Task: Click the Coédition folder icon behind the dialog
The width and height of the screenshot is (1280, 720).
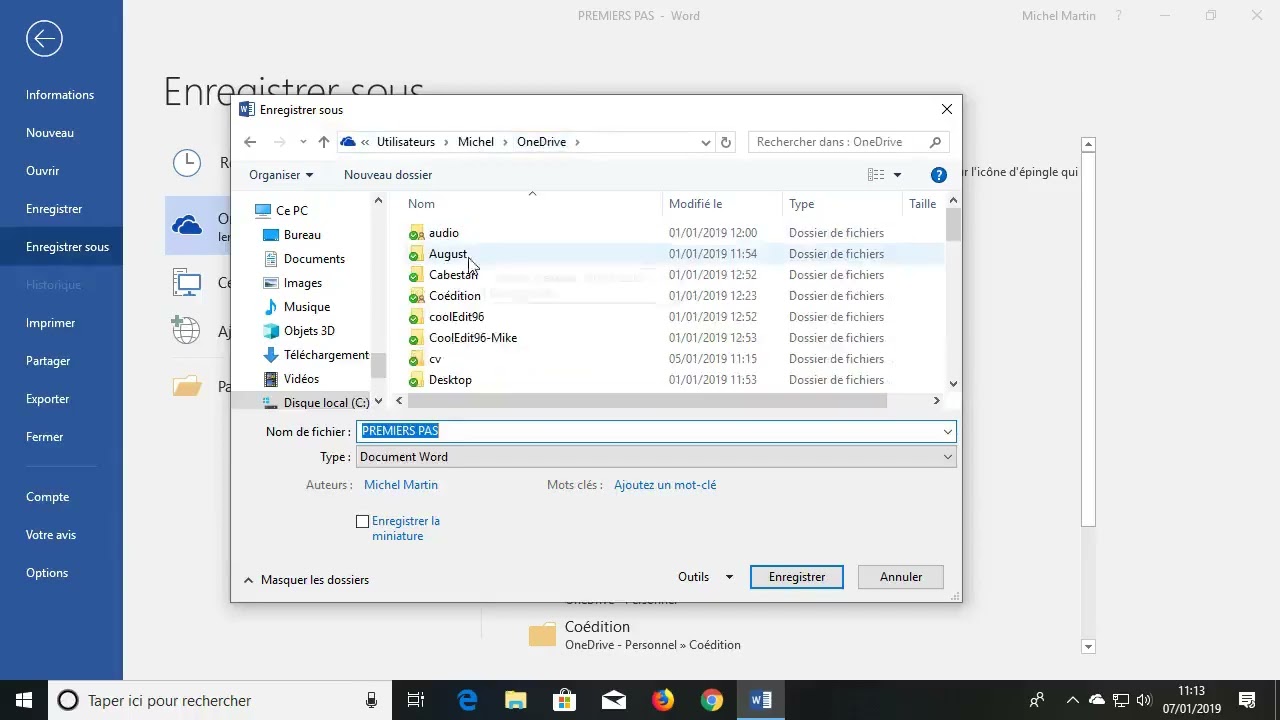Action: [x=542, y=635]
